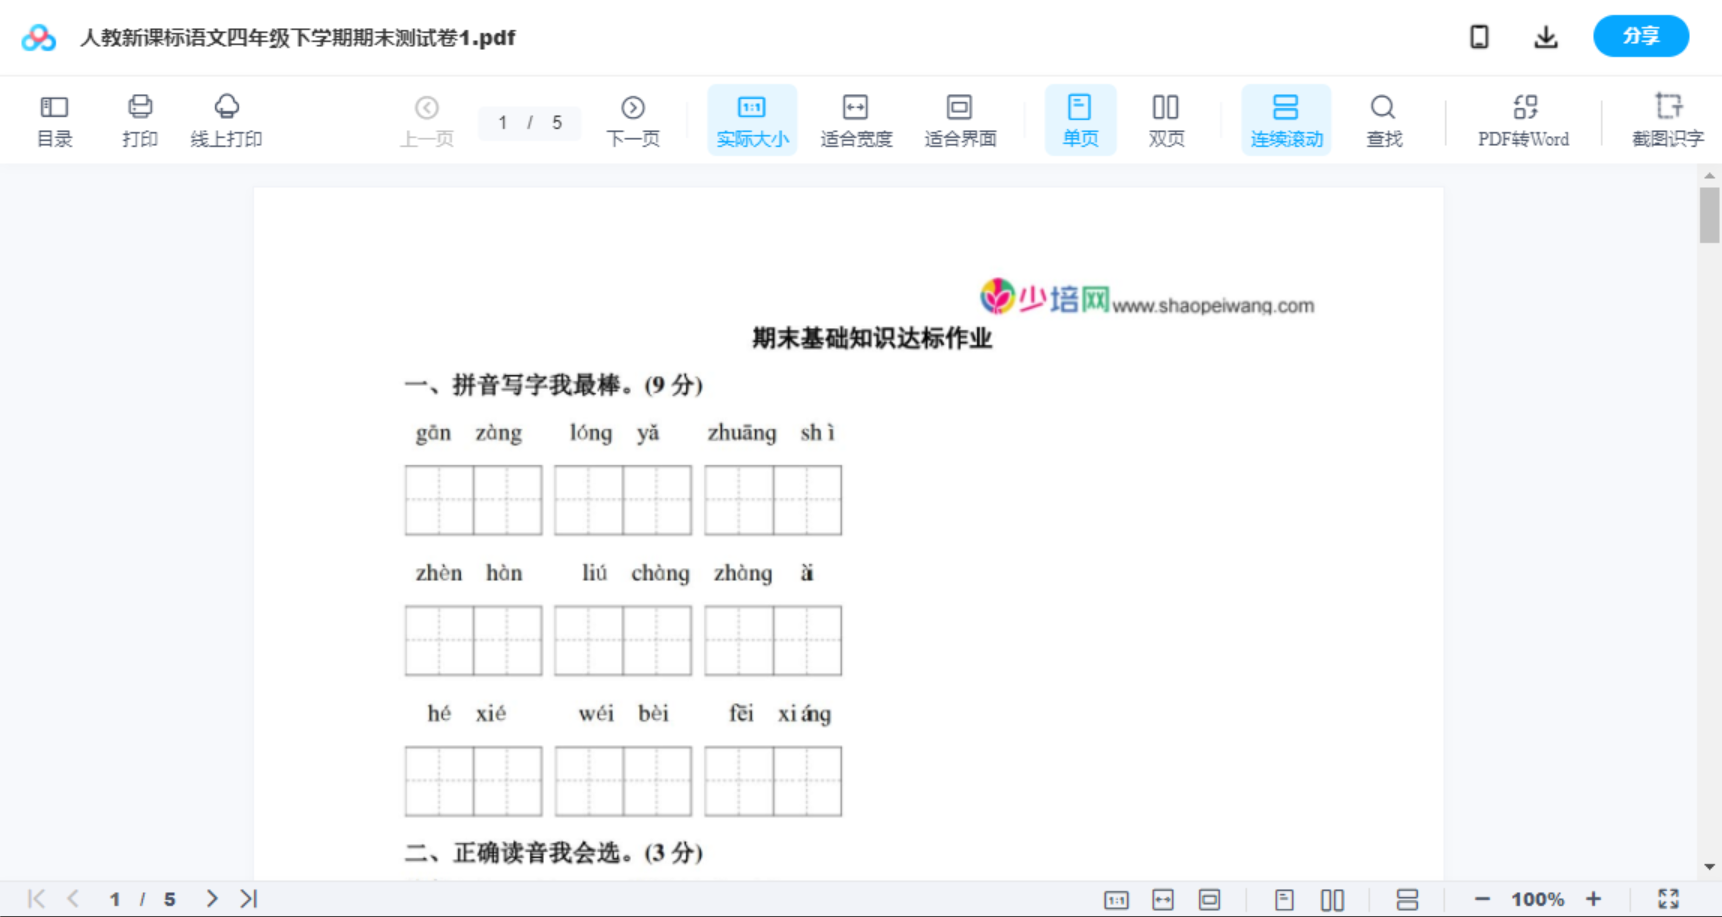Fit document to page (适合界面)

(x=960, y=119)
